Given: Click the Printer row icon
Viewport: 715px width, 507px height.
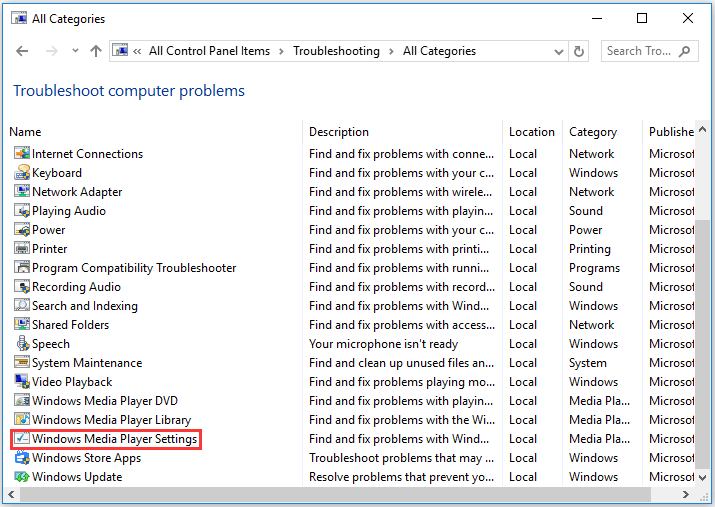Looking at the screenshot, I should pos(21,248).
